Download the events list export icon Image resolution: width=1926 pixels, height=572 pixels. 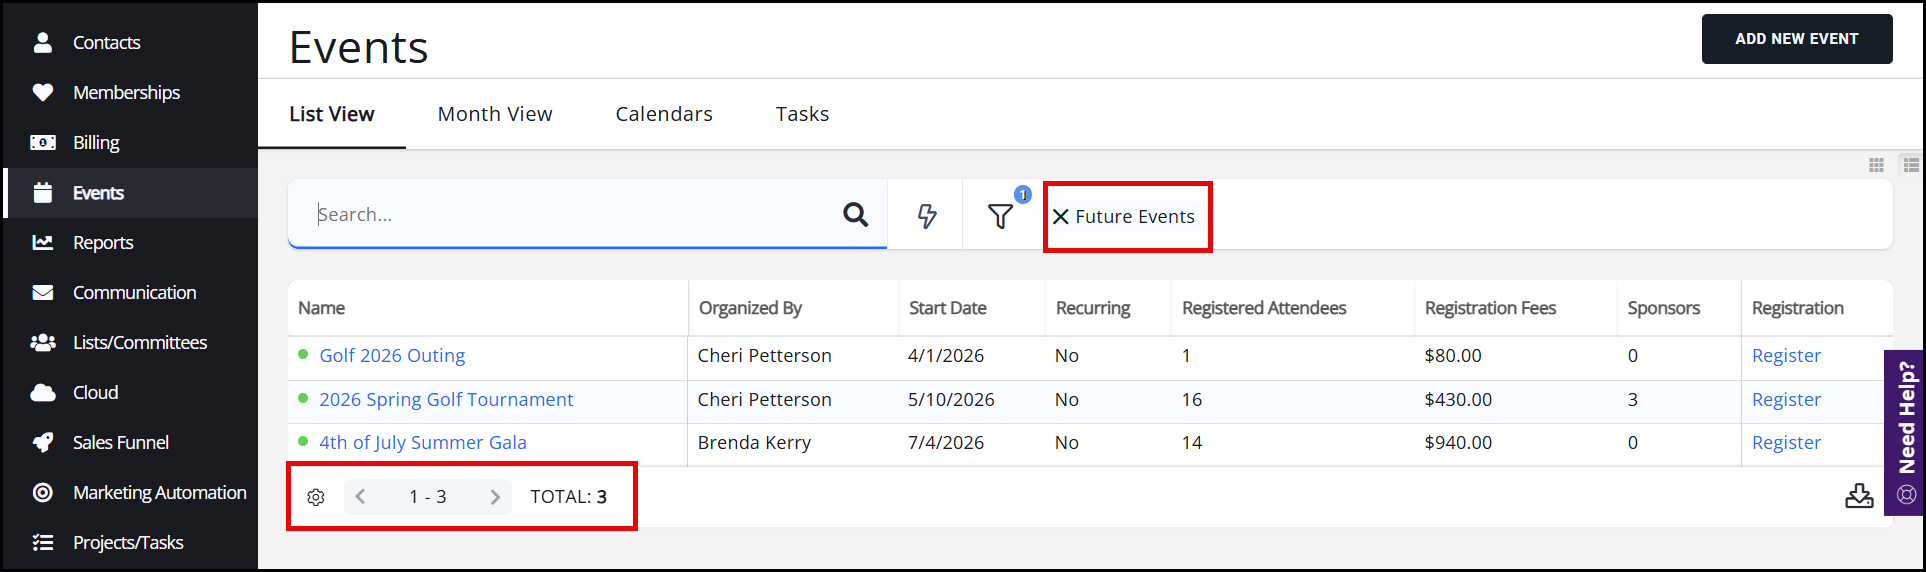(x=1858, y=496)
